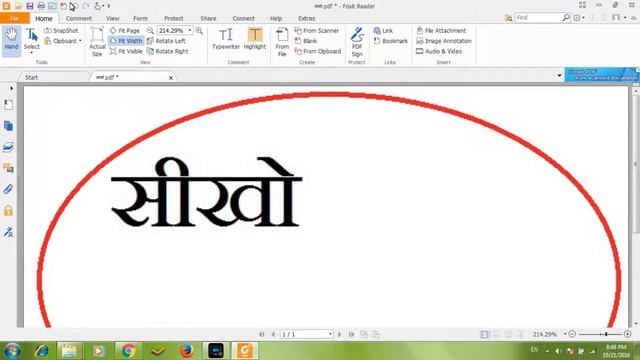
Task: Open search settings gear dropdown
Action: (x=579, y=18)
